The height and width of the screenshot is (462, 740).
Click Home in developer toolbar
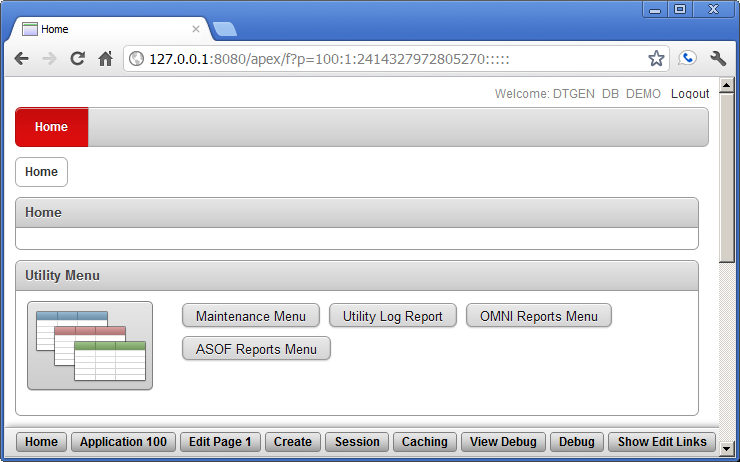pyautogui.click(x=42, y=442)
